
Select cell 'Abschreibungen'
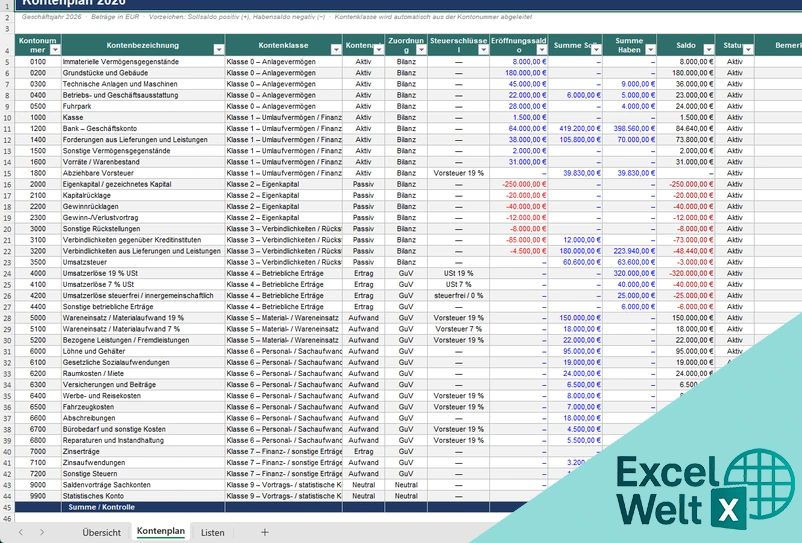(143, 418)
